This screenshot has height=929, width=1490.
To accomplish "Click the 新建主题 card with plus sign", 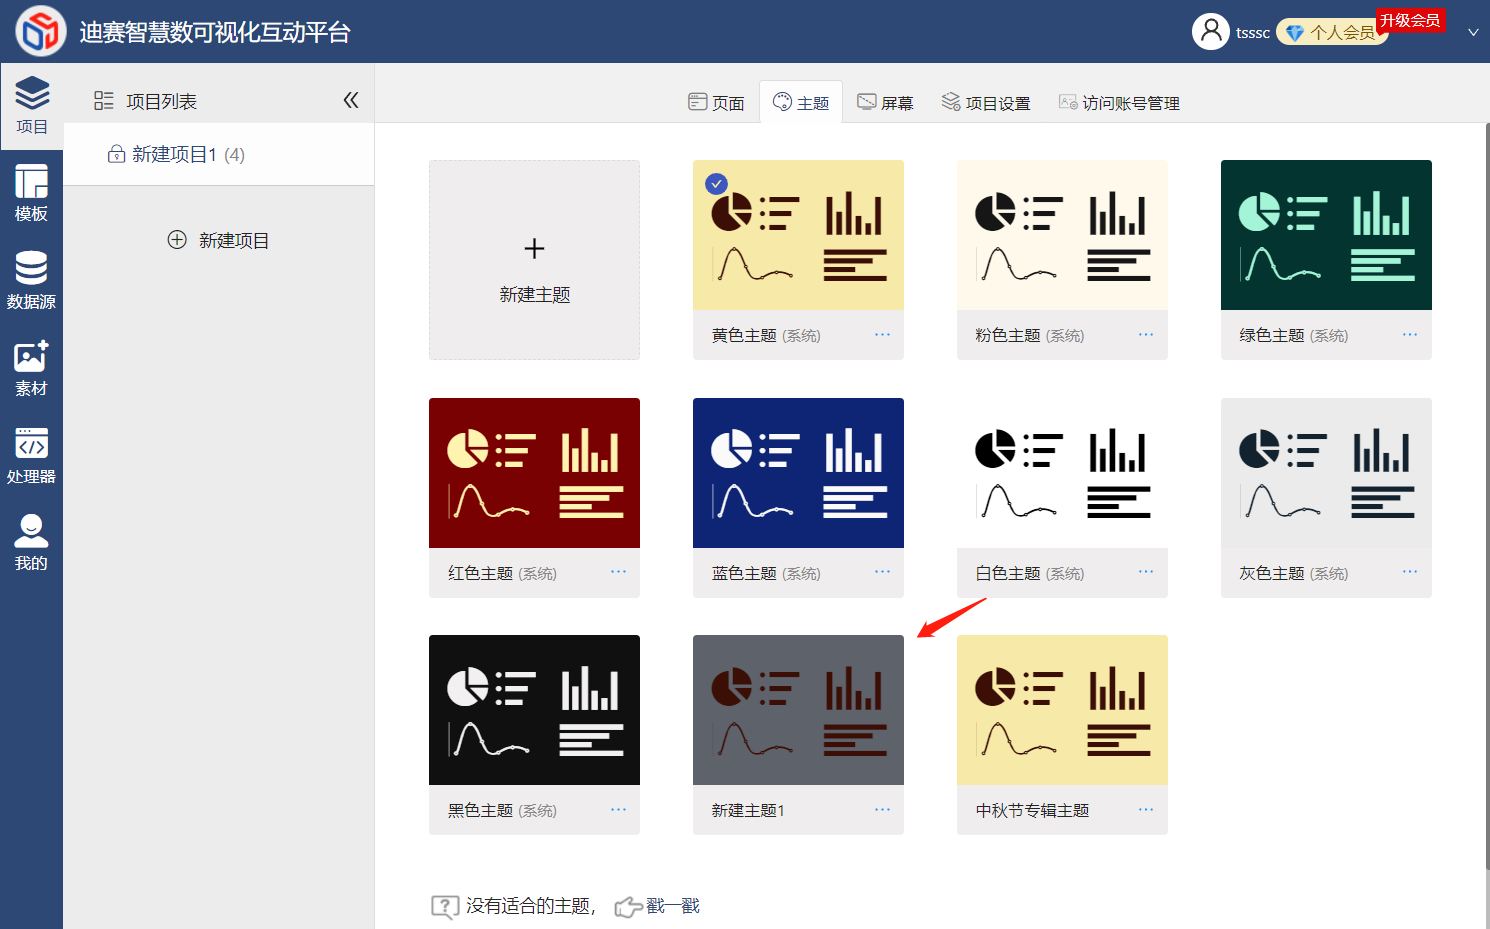I will 534,260.
